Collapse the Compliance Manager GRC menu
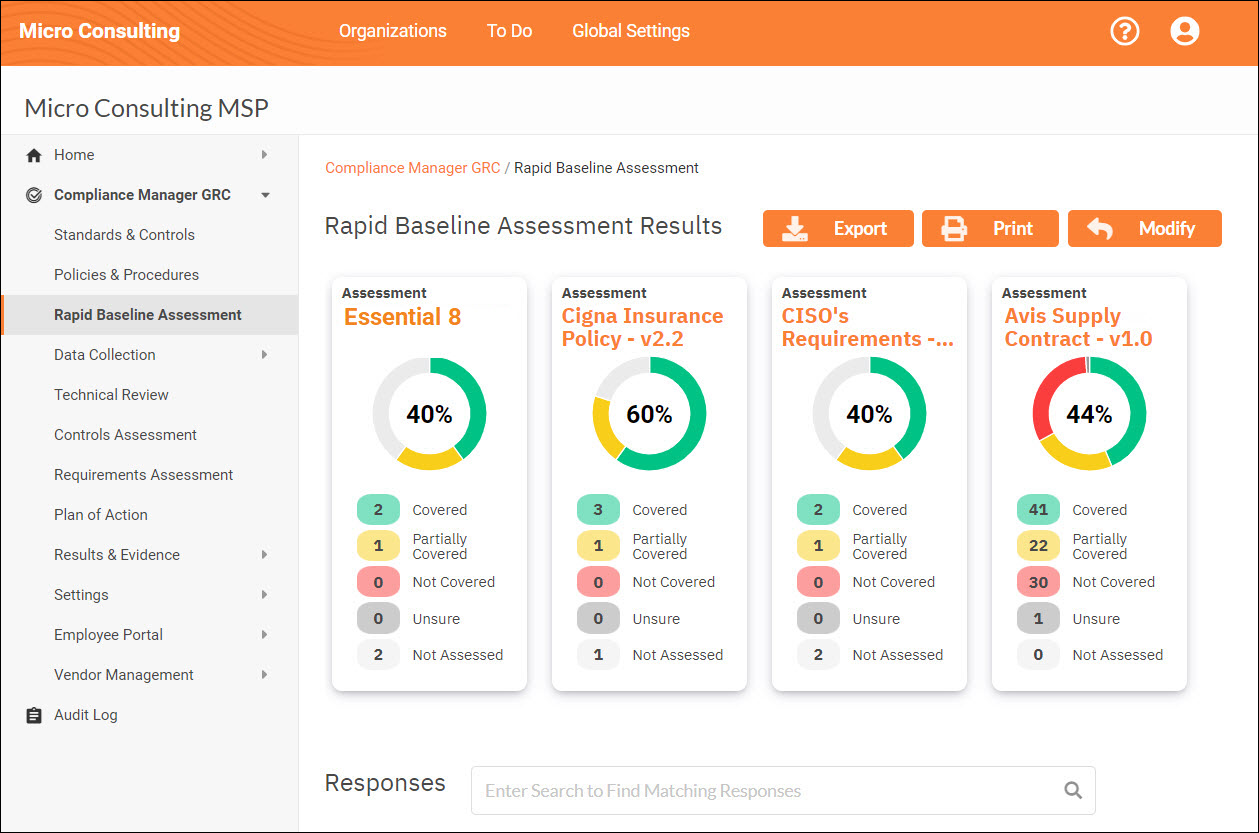 (x=265, y=194)
